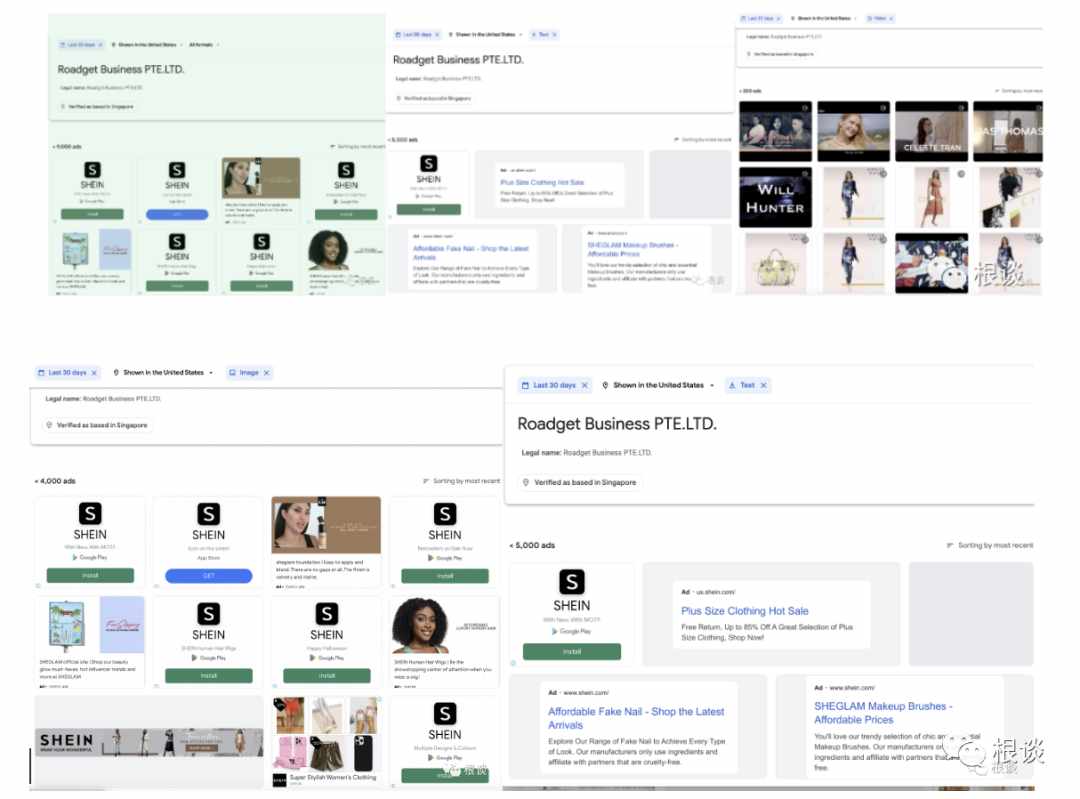The width and height of the screenshot is (1080, 799).
Task: Click the picture icon on the Image filter chip
Action: click(233, 373)
